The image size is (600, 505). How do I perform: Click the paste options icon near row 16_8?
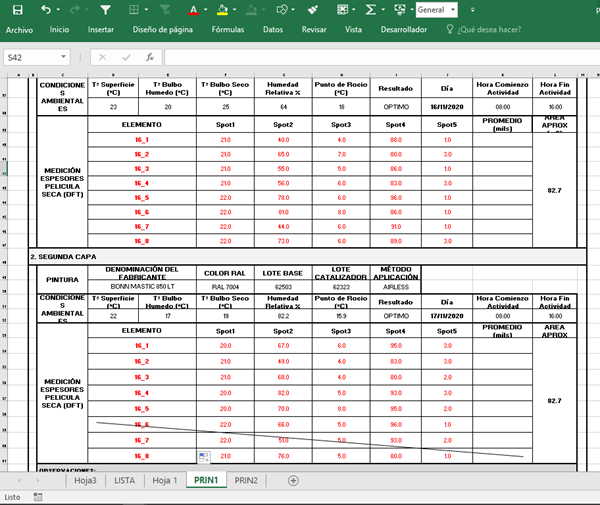click(x=203, y=457)
